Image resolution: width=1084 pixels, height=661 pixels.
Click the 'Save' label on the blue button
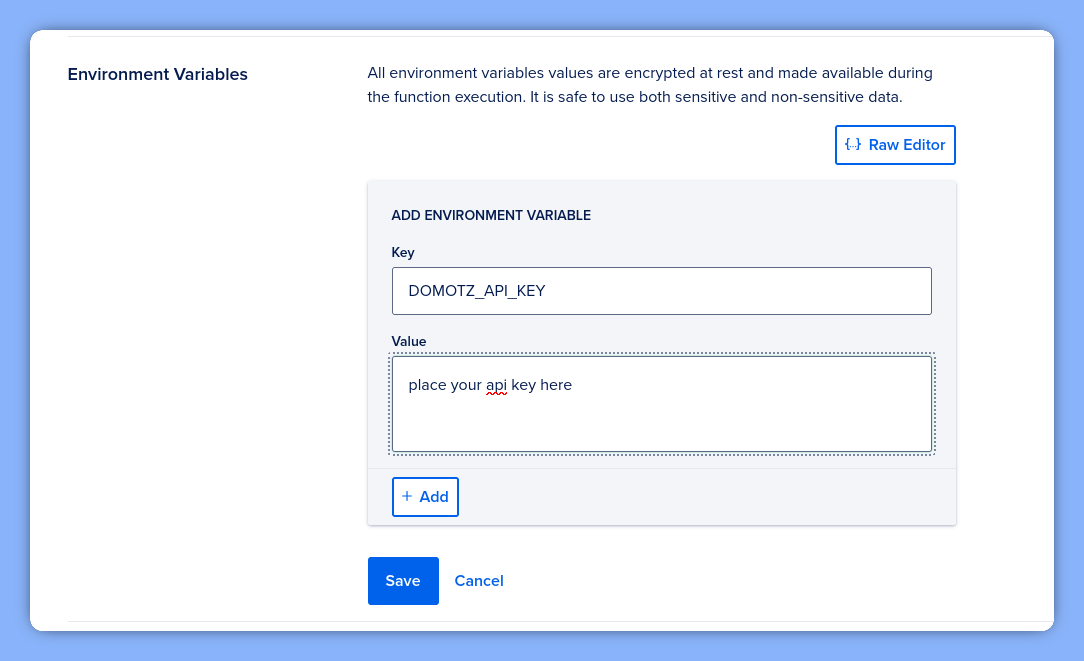(403, 580)
